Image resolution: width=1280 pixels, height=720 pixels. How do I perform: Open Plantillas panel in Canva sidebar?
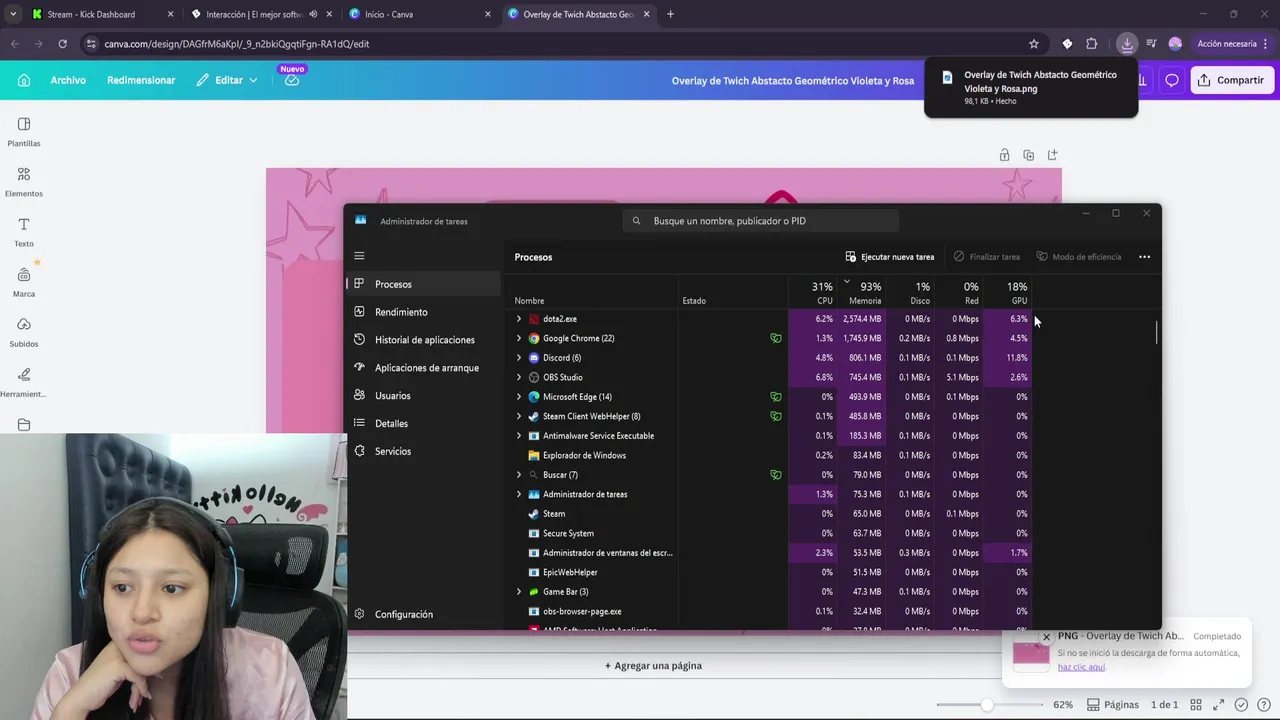tap(24, 131)
